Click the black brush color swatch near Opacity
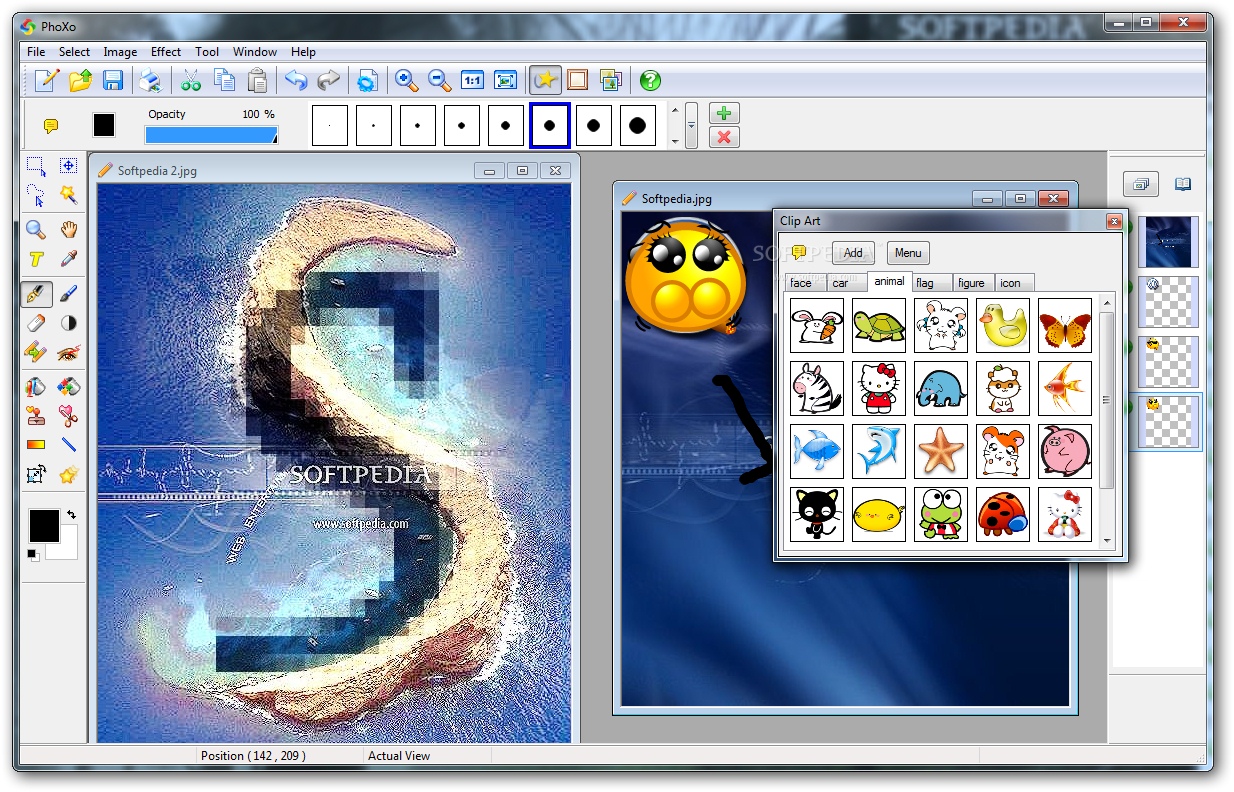Screen dimensions: 1234x792 click(104, 125)
